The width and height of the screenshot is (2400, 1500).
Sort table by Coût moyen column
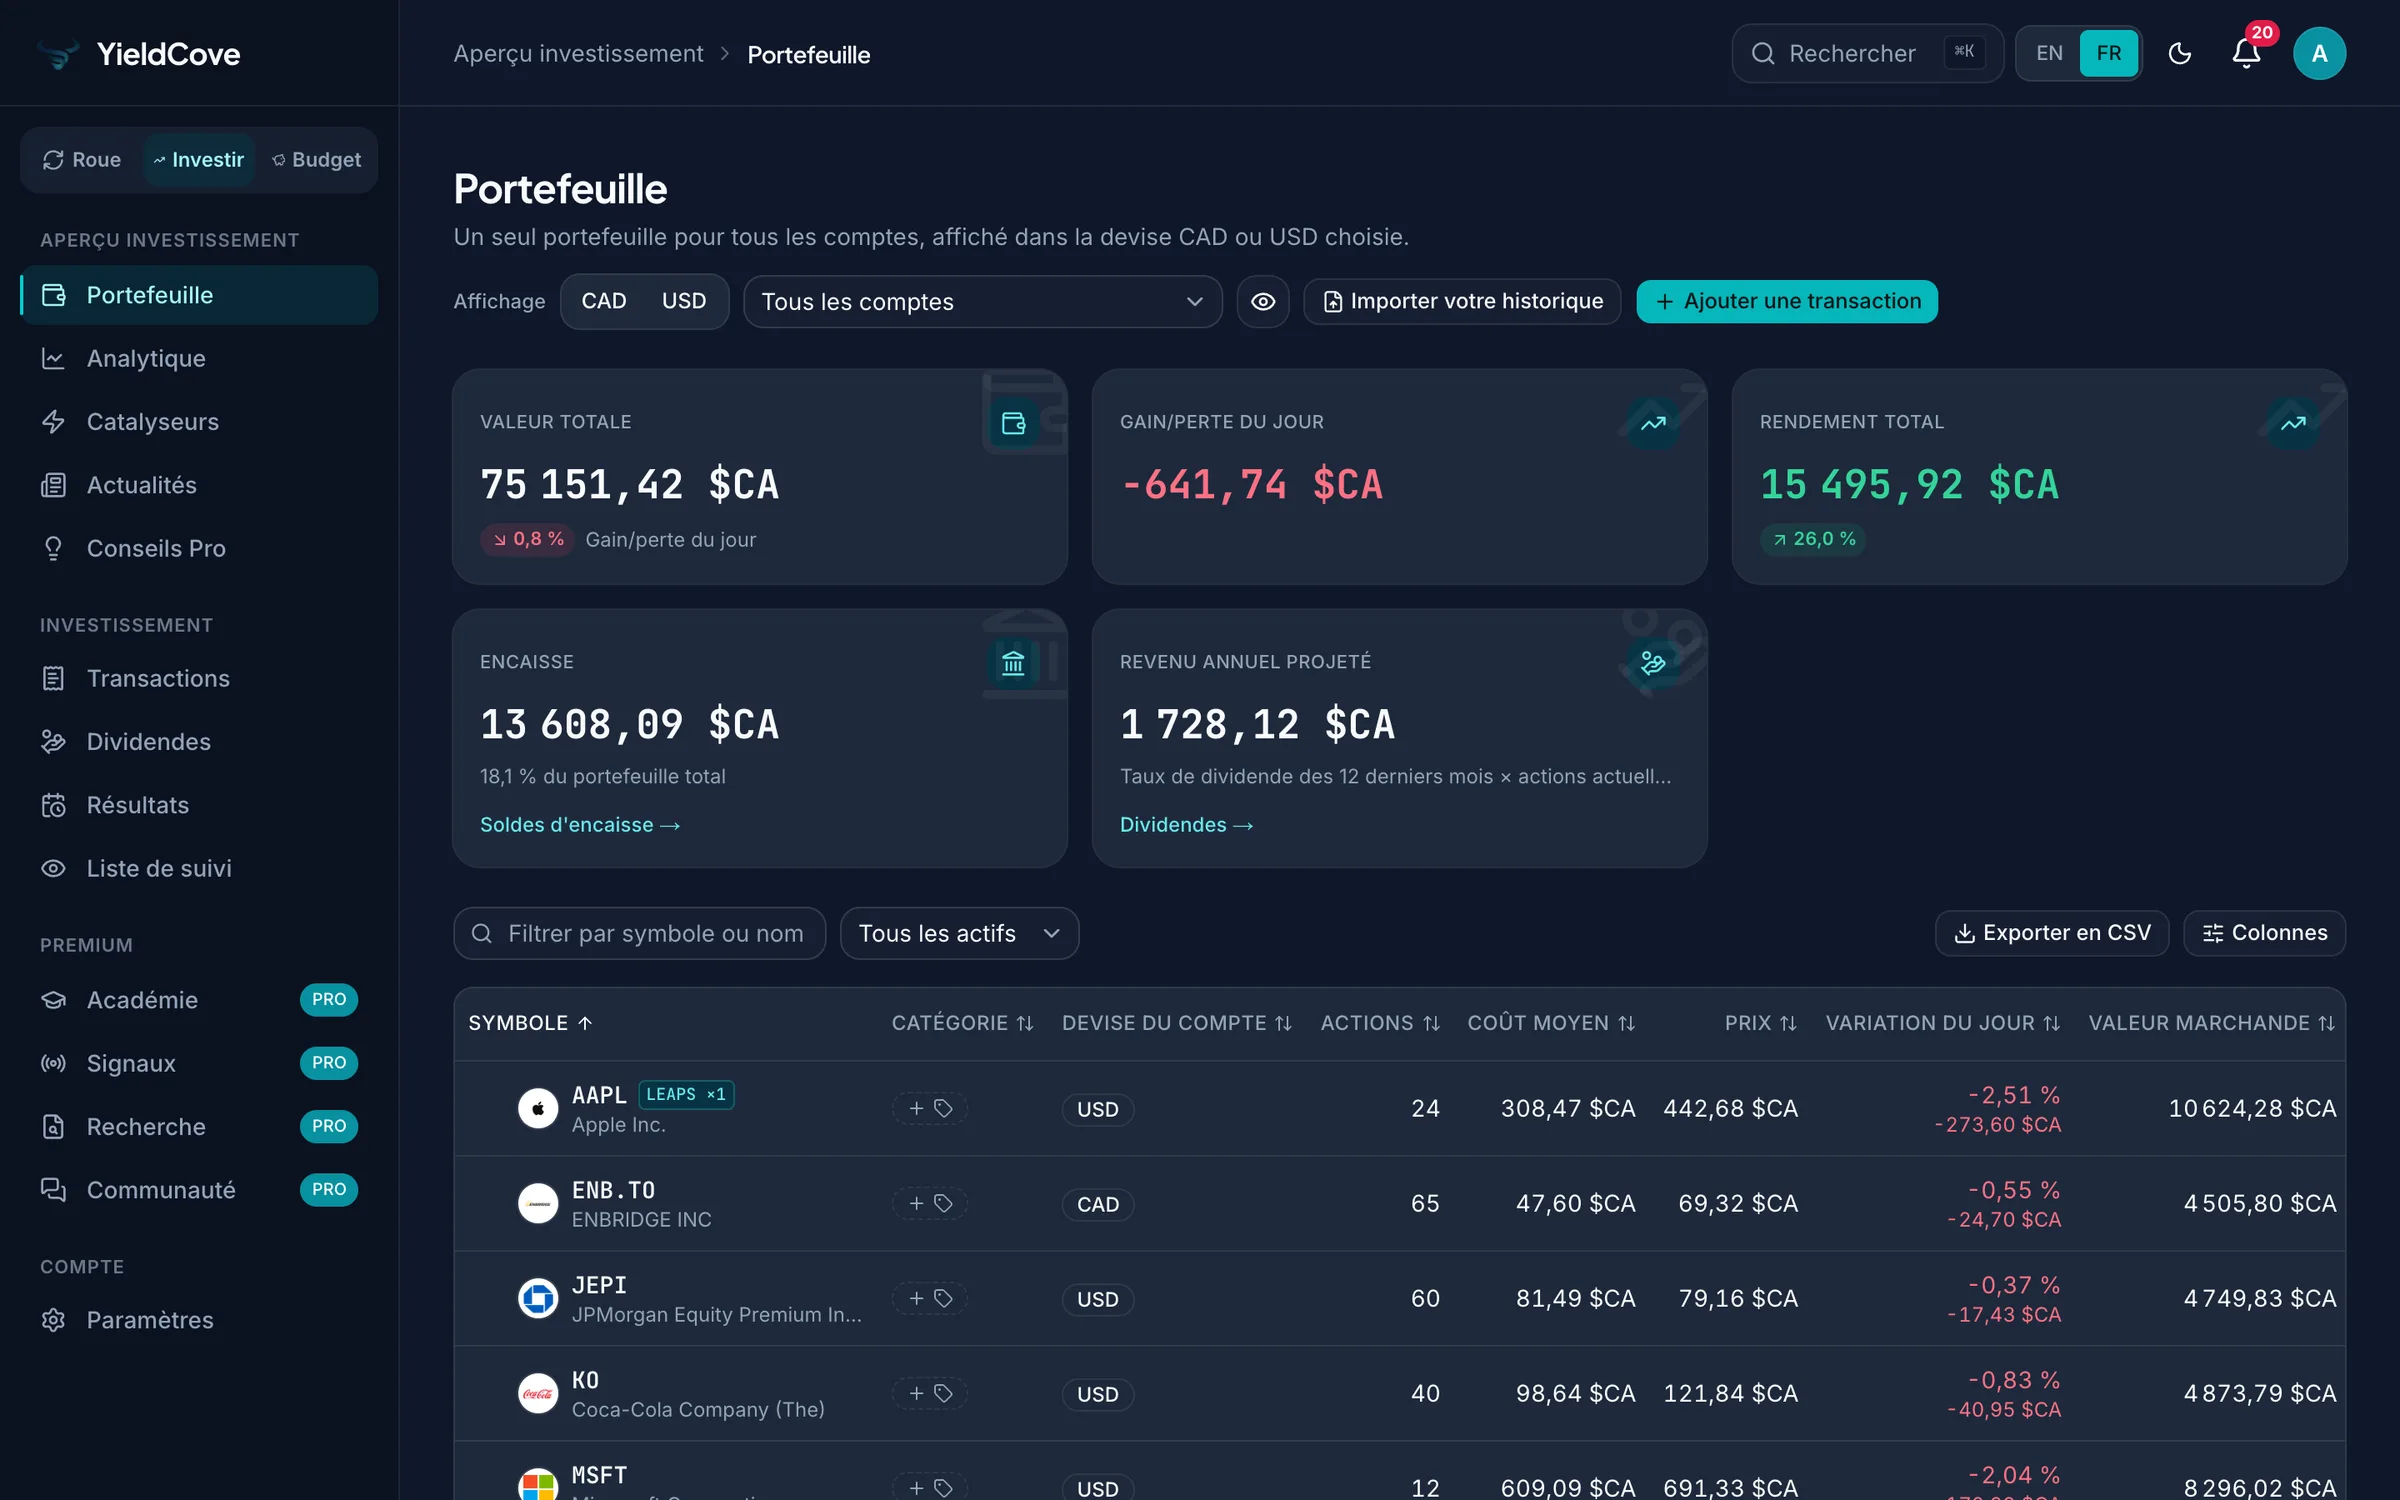pyautogui.click(x=1551, y=1023)
